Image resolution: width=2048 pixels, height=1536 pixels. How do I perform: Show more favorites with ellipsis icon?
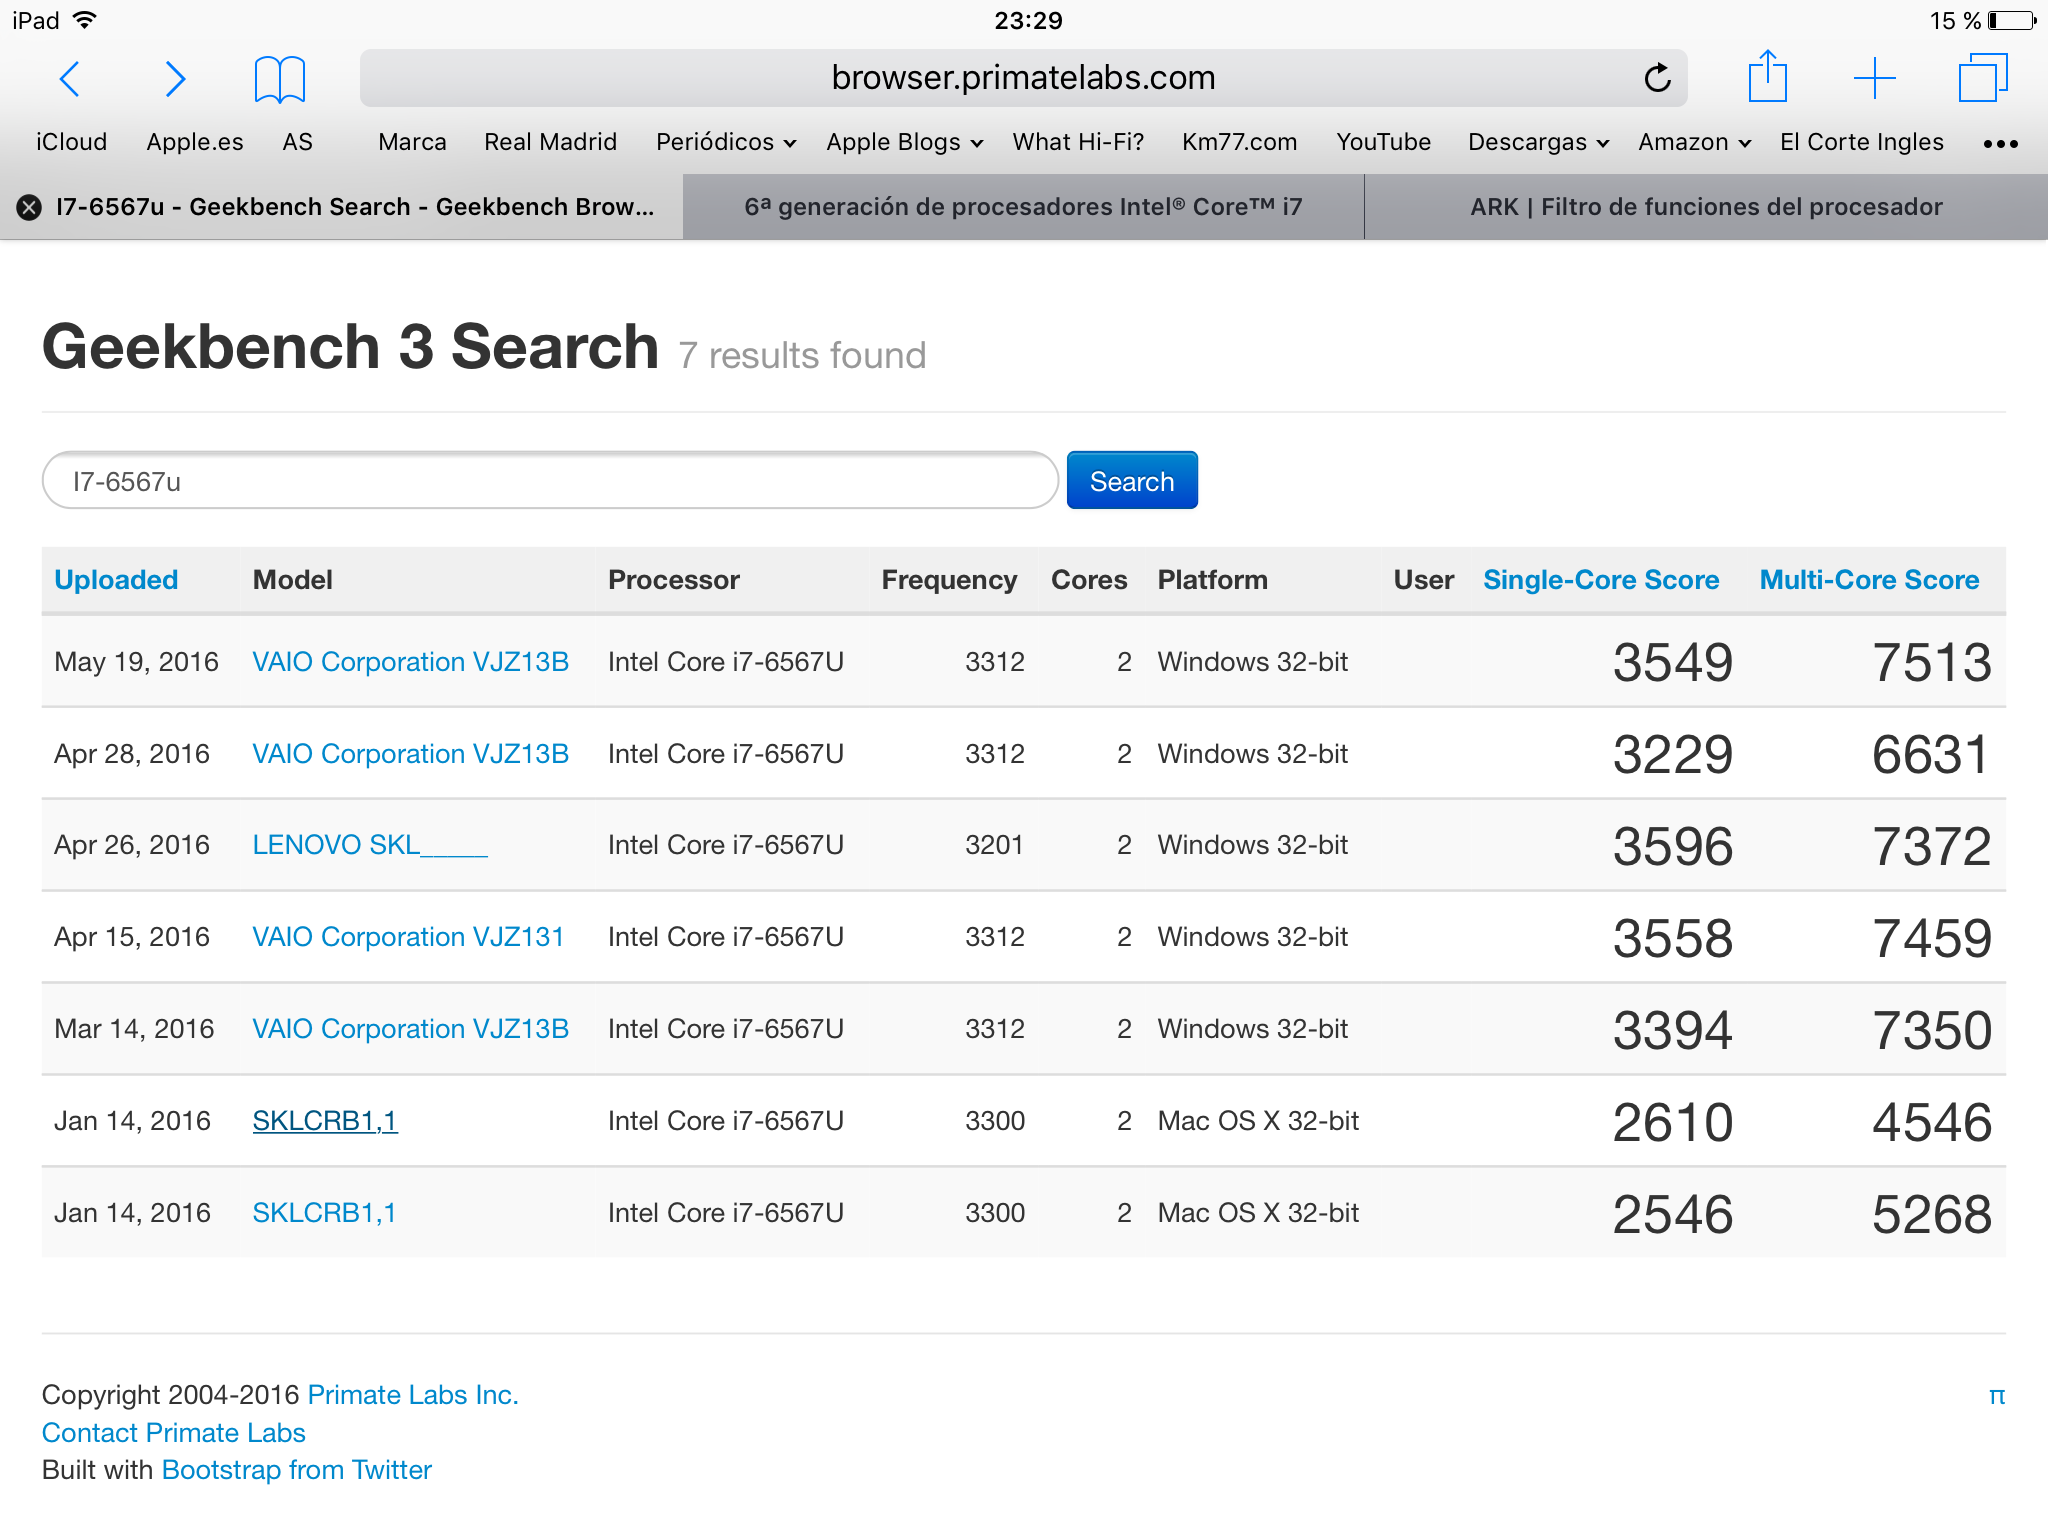2000,144
